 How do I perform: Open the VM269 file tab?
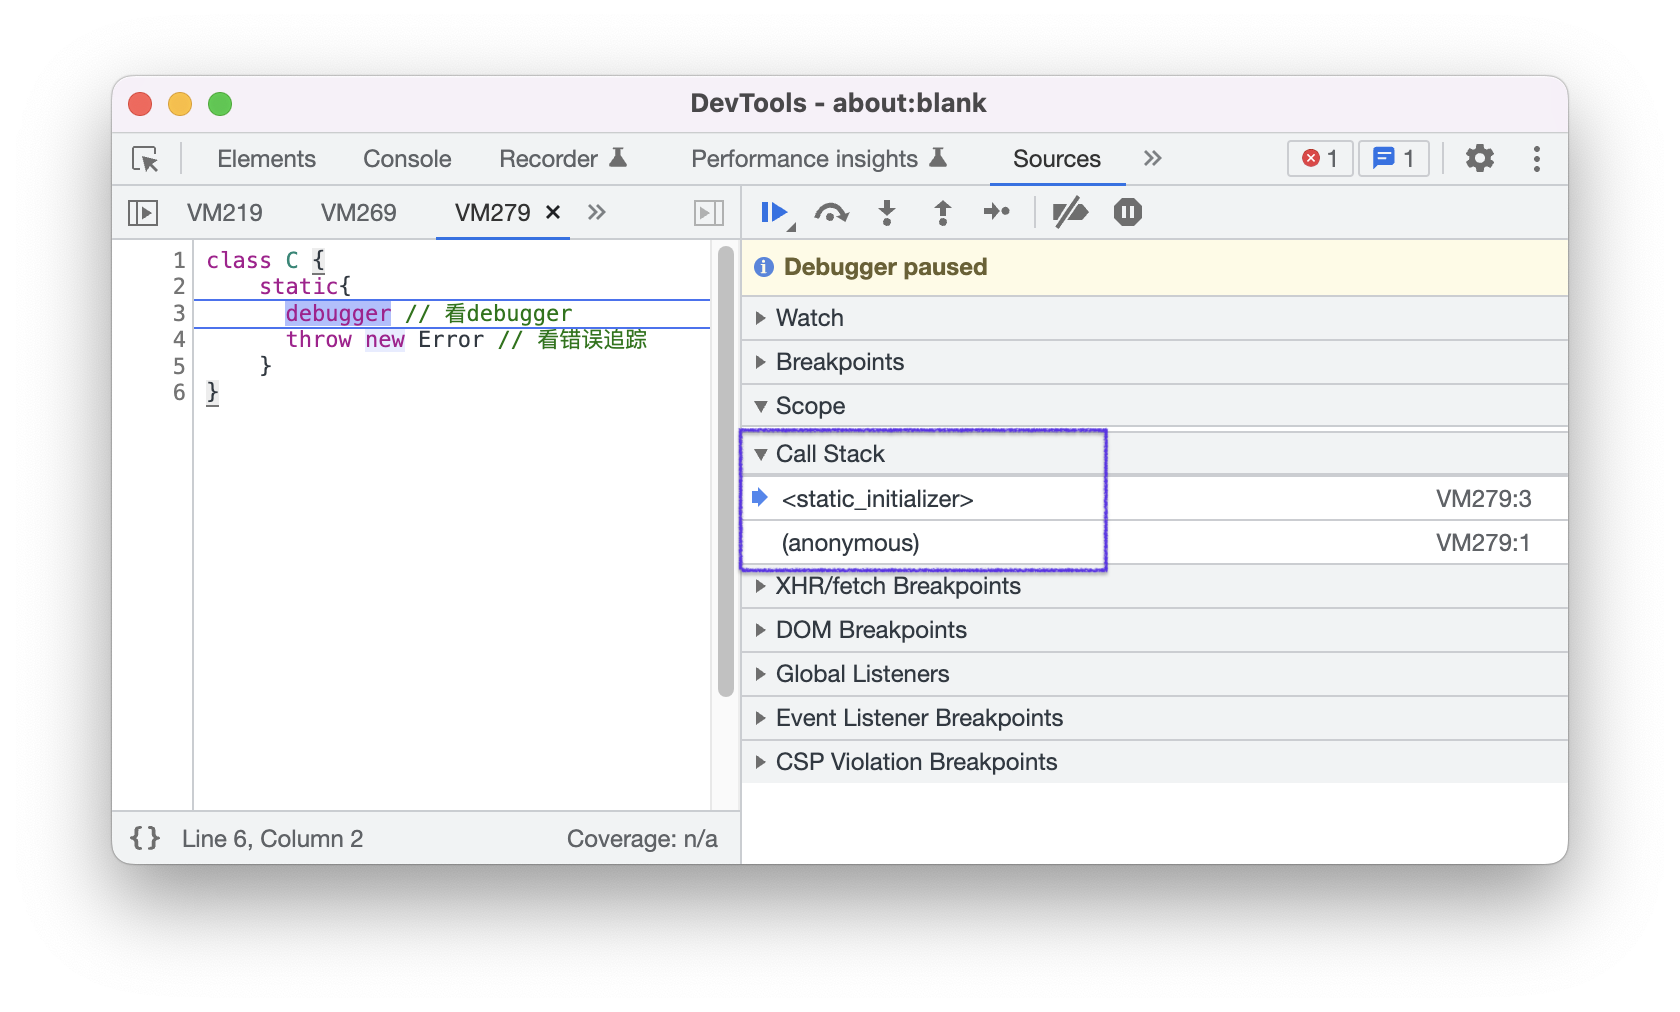[x=358, y=213]
